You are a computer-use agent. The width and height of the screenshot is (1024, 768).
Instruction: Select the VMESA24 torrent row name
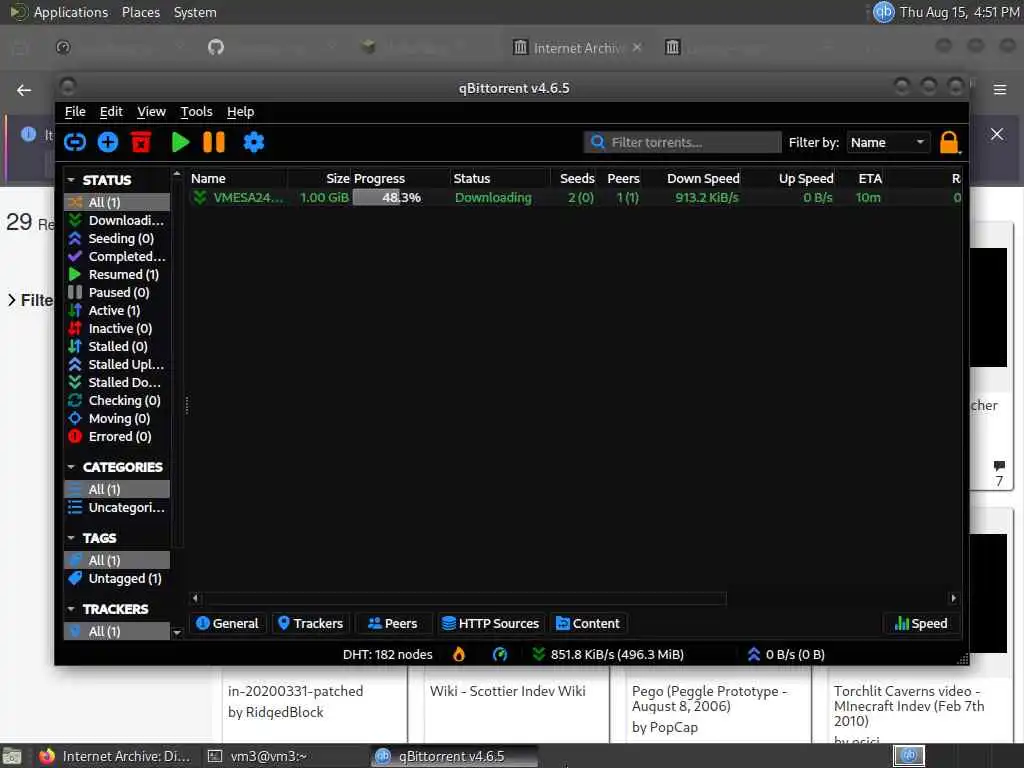pos(248,197)
